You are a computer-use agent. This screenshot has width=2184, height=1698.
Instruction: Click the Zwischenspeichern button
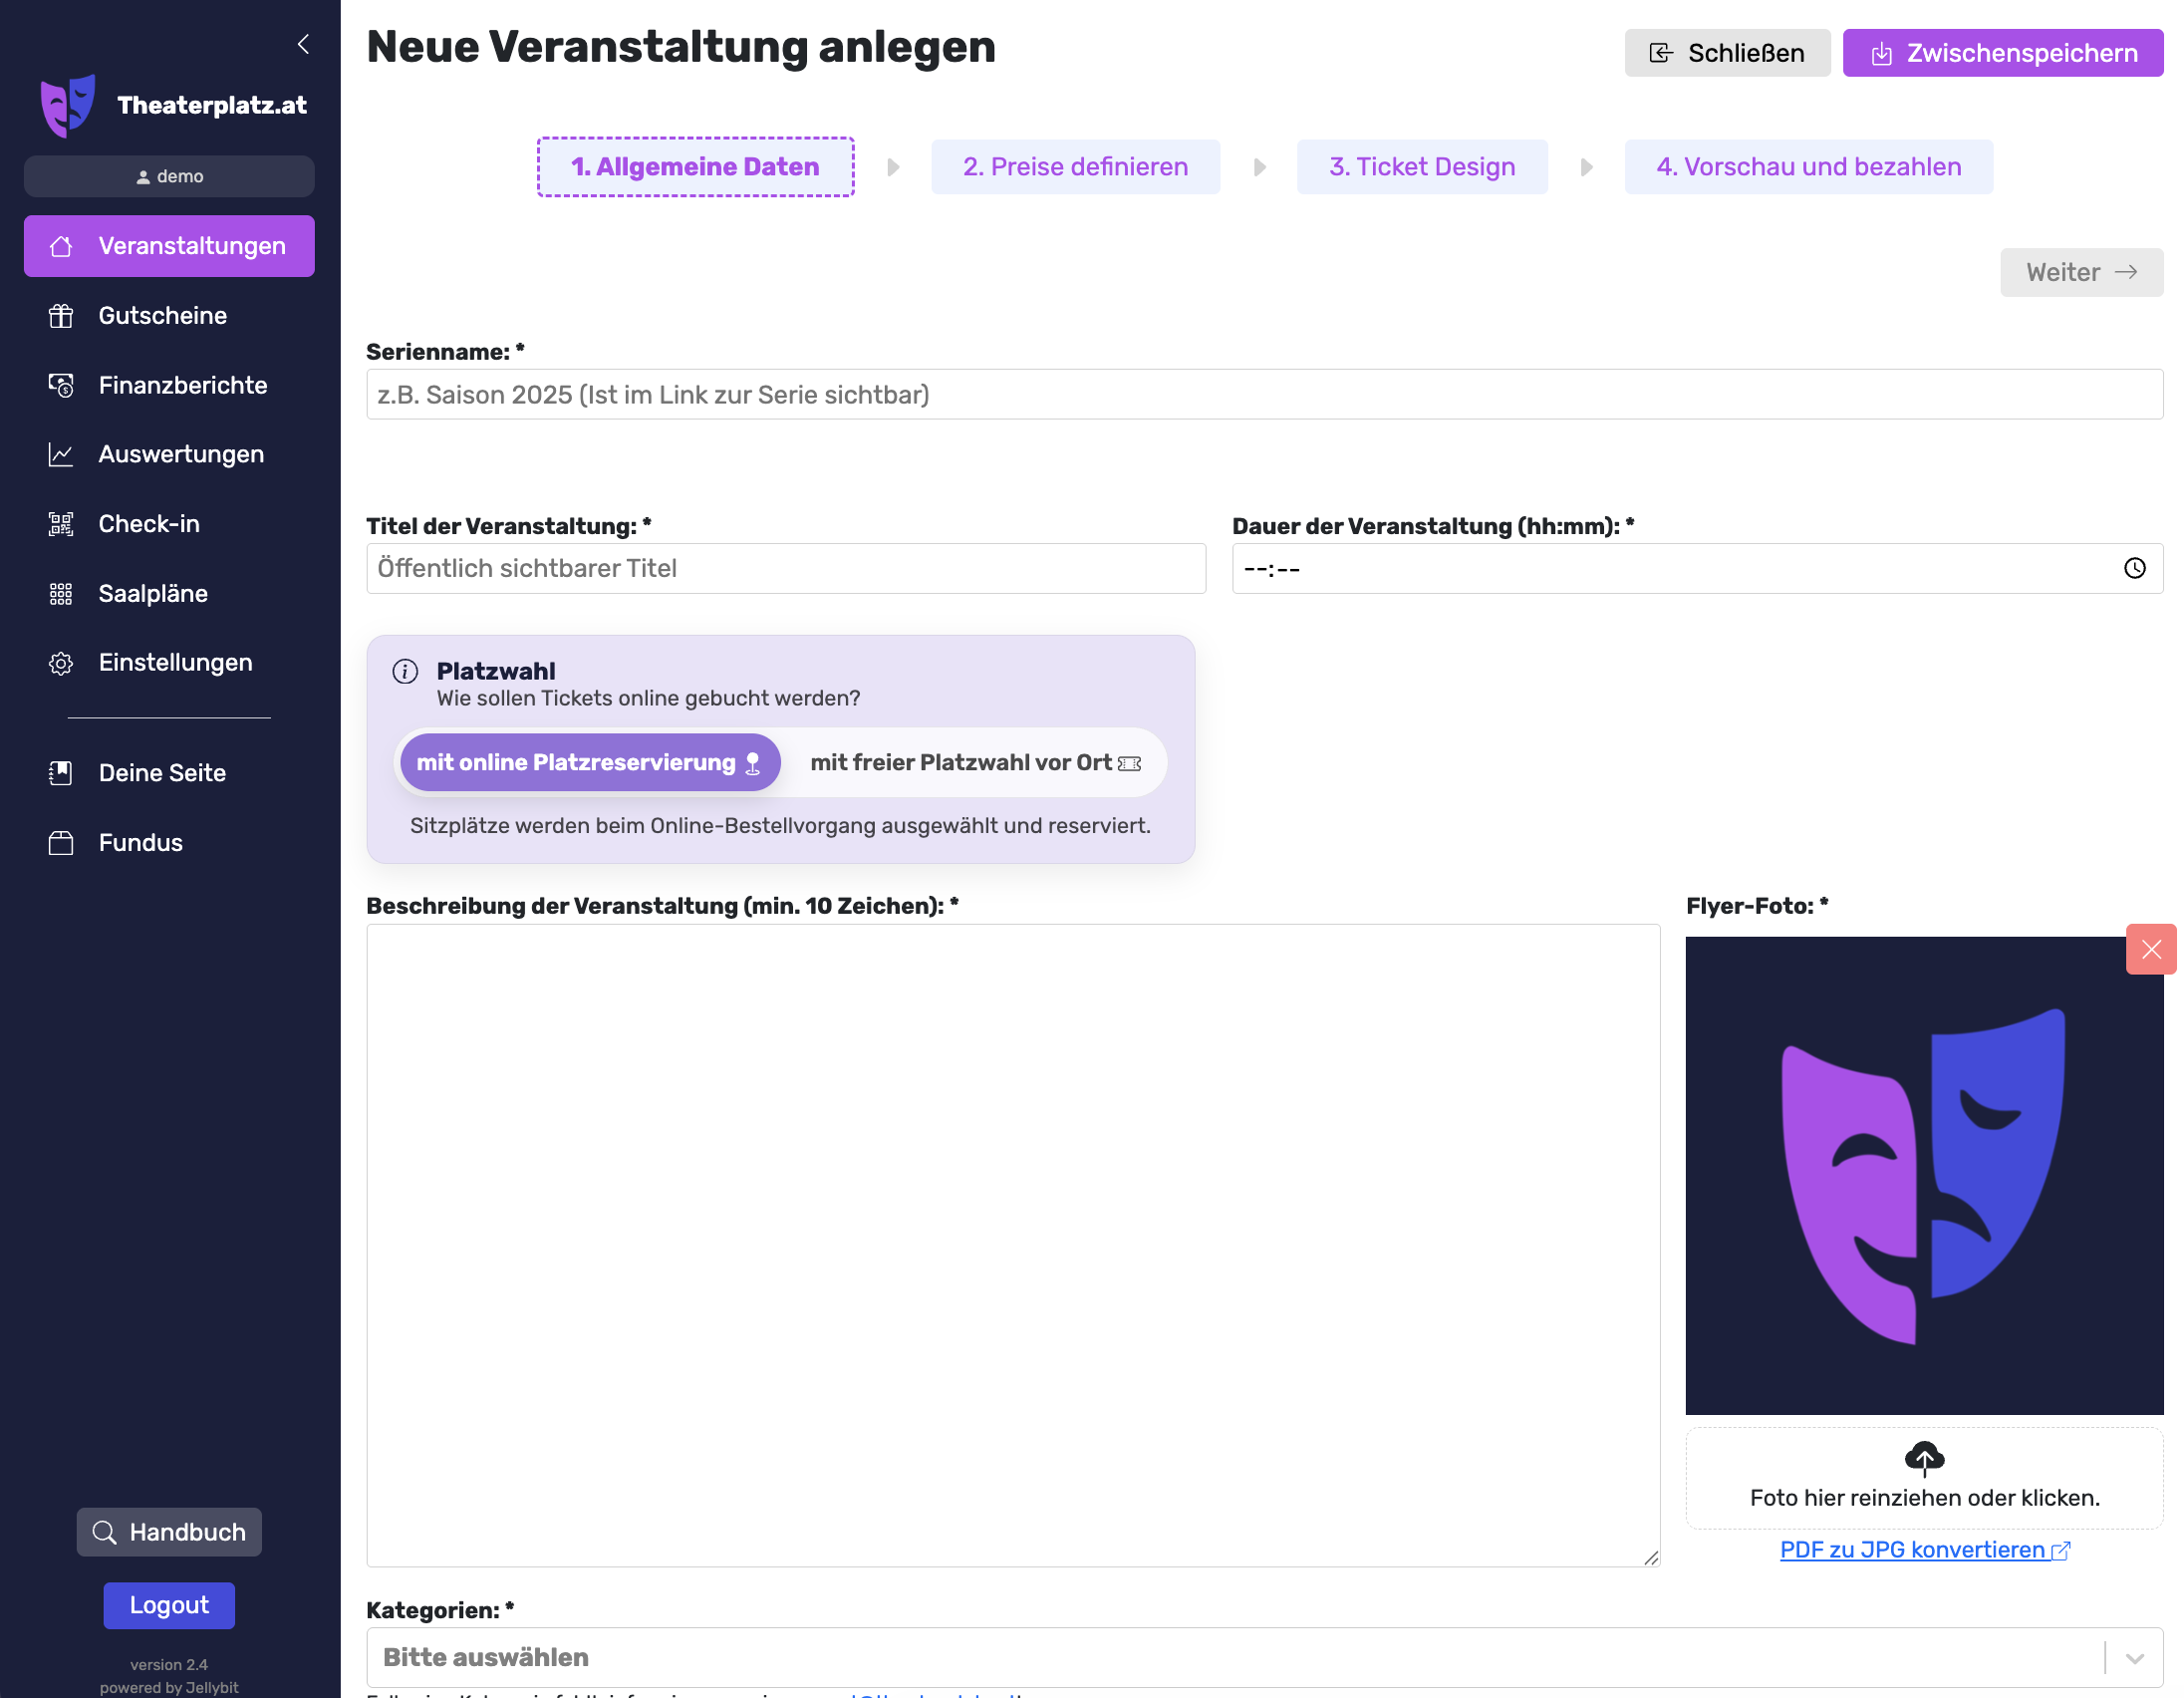click(x=2002, y=53)
